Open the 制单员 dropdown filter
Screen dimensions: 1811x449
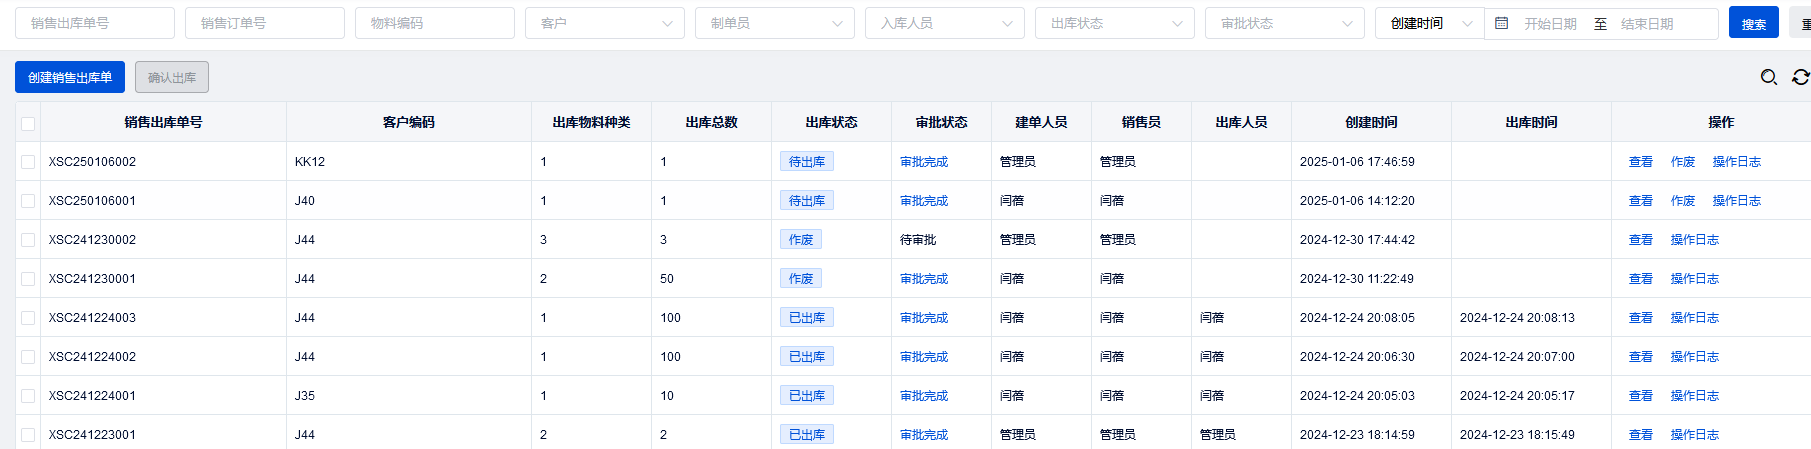coord(775,23)
